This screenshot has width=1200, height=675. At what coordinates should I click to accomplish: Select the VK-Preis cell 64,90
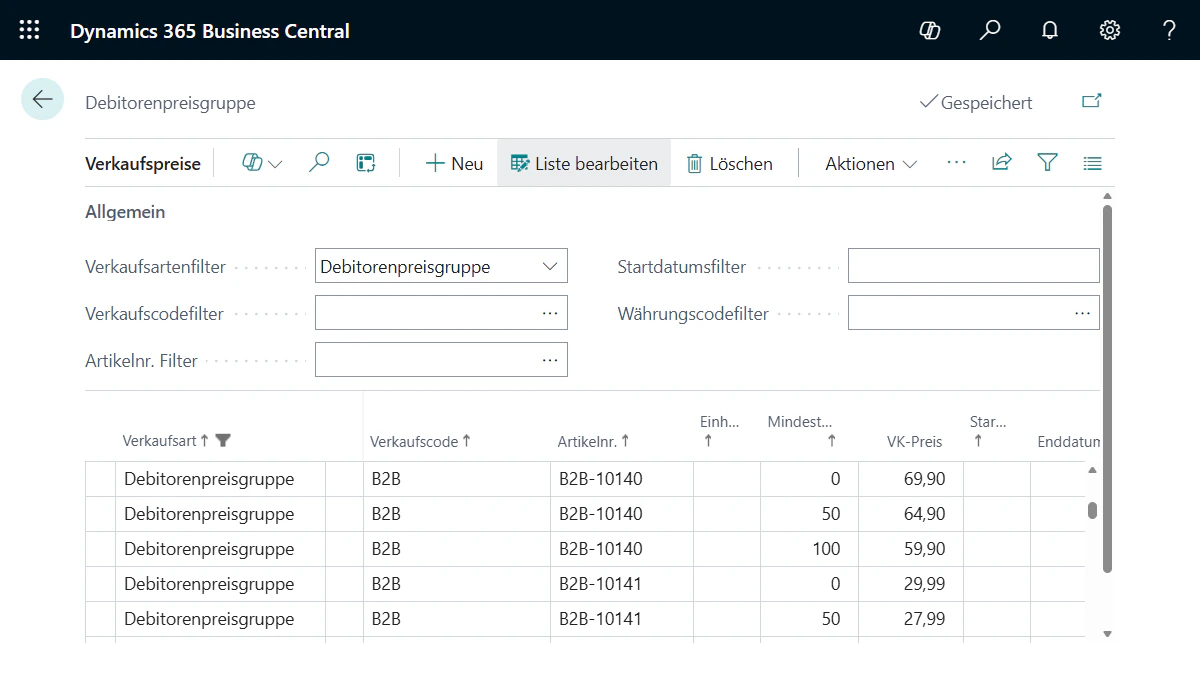coord(911,514)
